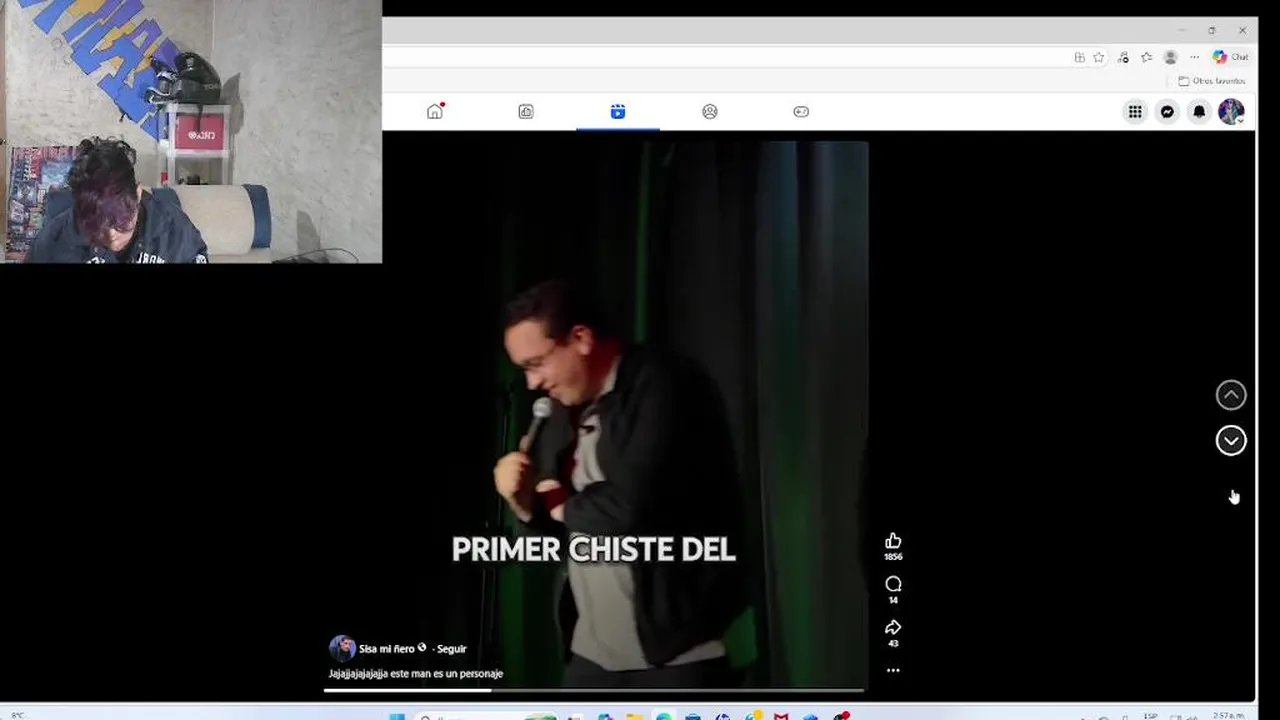Screen dimensions: 1280x720
Task: Read the caption "este man es un personaje"
Action: 446,673
